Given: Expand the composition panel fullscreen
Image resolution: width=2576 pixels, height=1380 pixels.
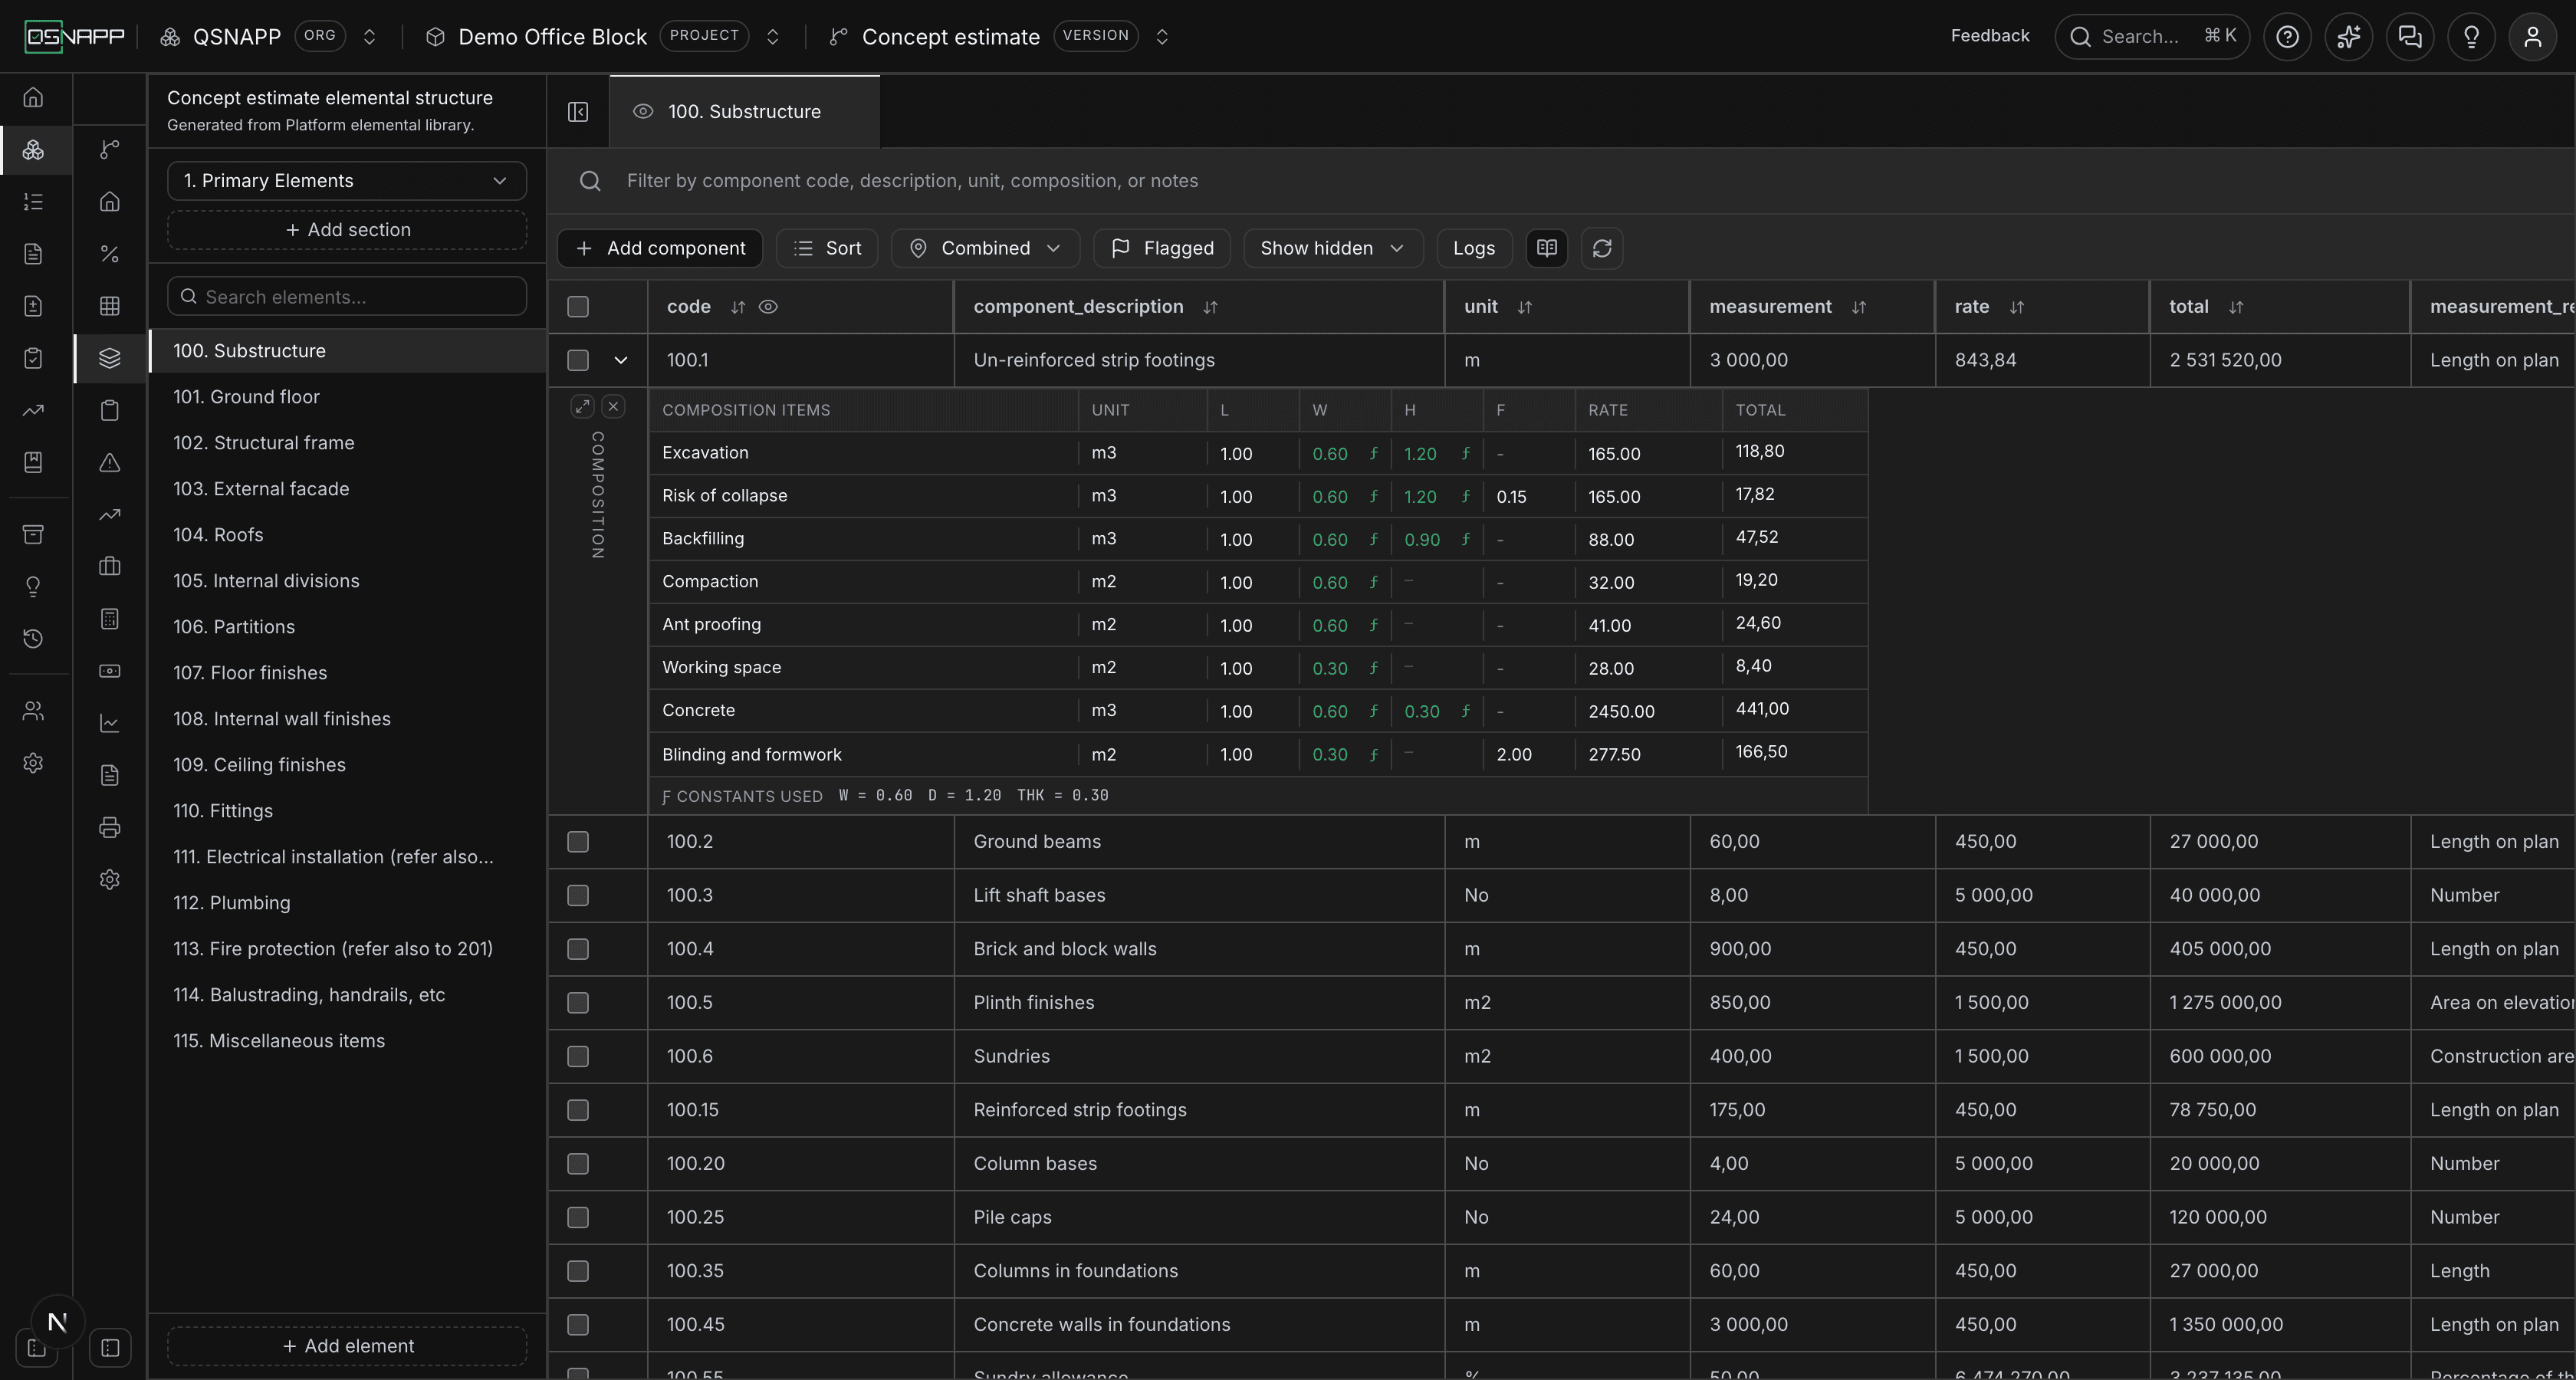Looking at the screenshot, I should tap(582, 406).
